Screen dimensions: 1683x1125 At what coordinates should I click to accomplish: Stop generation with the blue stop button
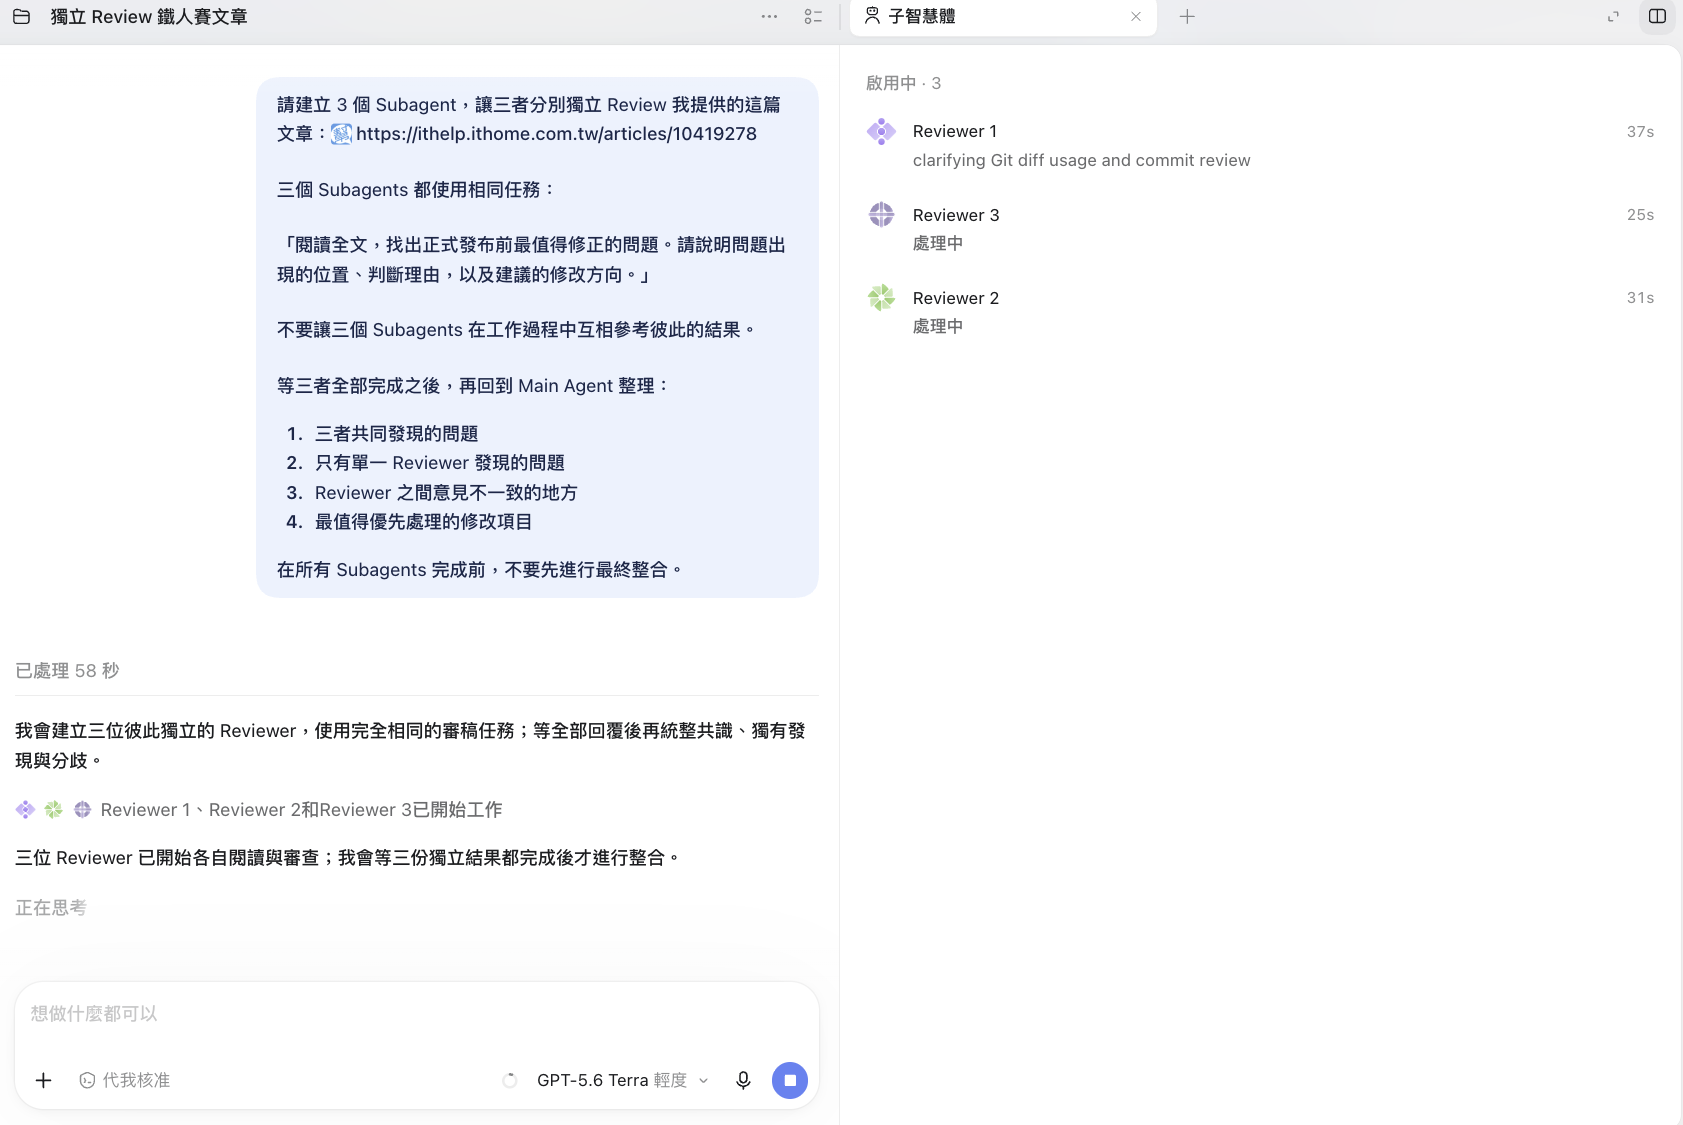click(x=790, y=1080)
